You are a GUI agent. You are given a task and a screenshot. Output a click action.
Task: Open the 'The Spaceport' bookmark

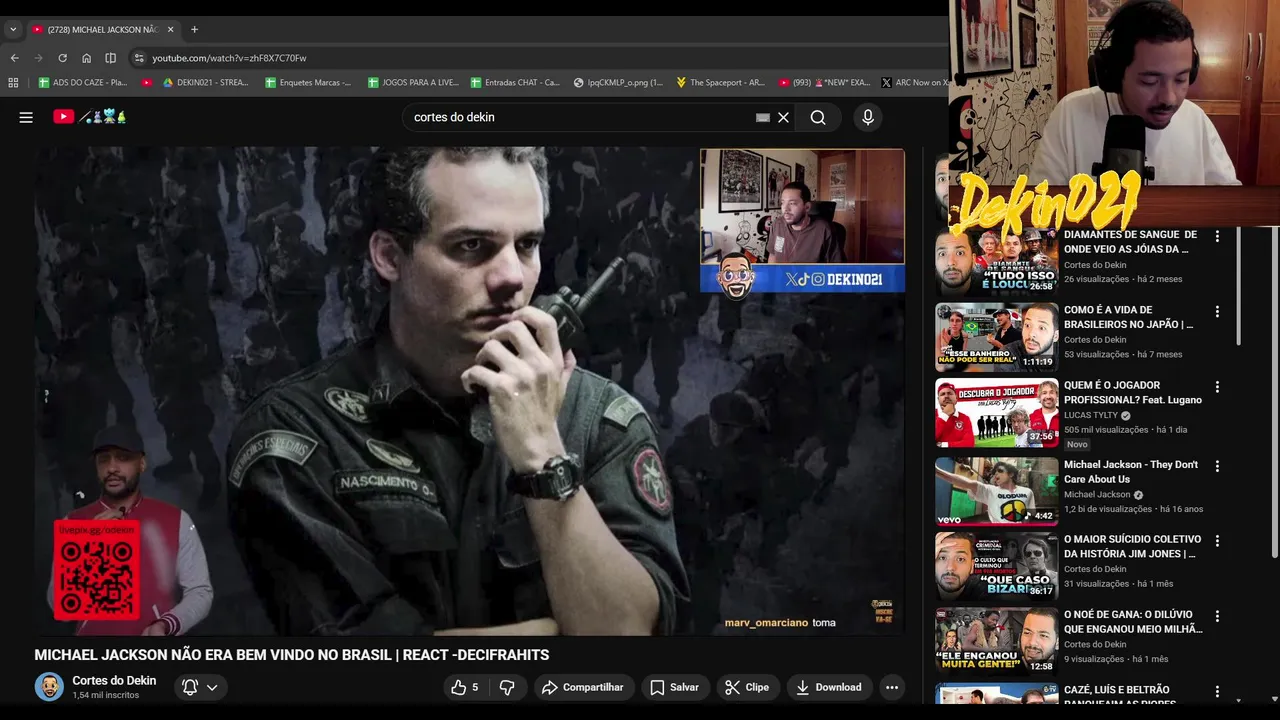(720, 83)
